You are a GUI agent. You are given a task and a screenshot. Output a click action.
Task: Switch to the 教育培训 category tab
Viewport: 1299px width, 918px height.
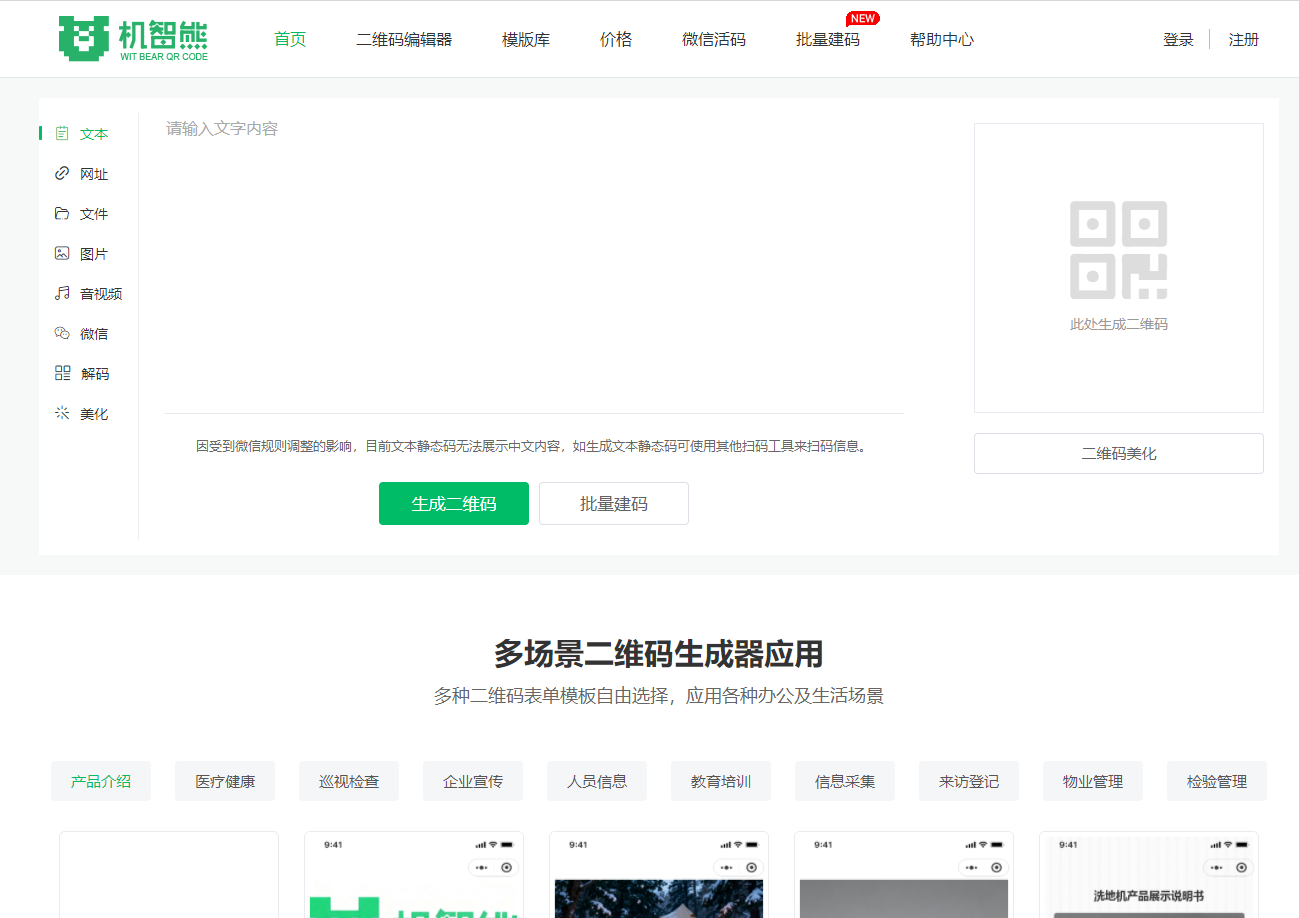tap(721, 781)
